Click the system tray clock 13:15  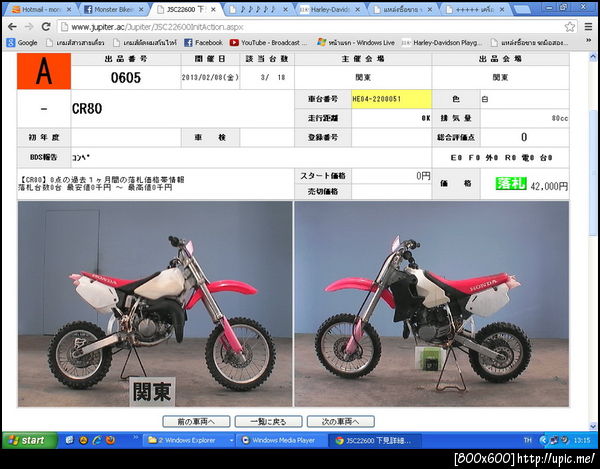[582, 441]
